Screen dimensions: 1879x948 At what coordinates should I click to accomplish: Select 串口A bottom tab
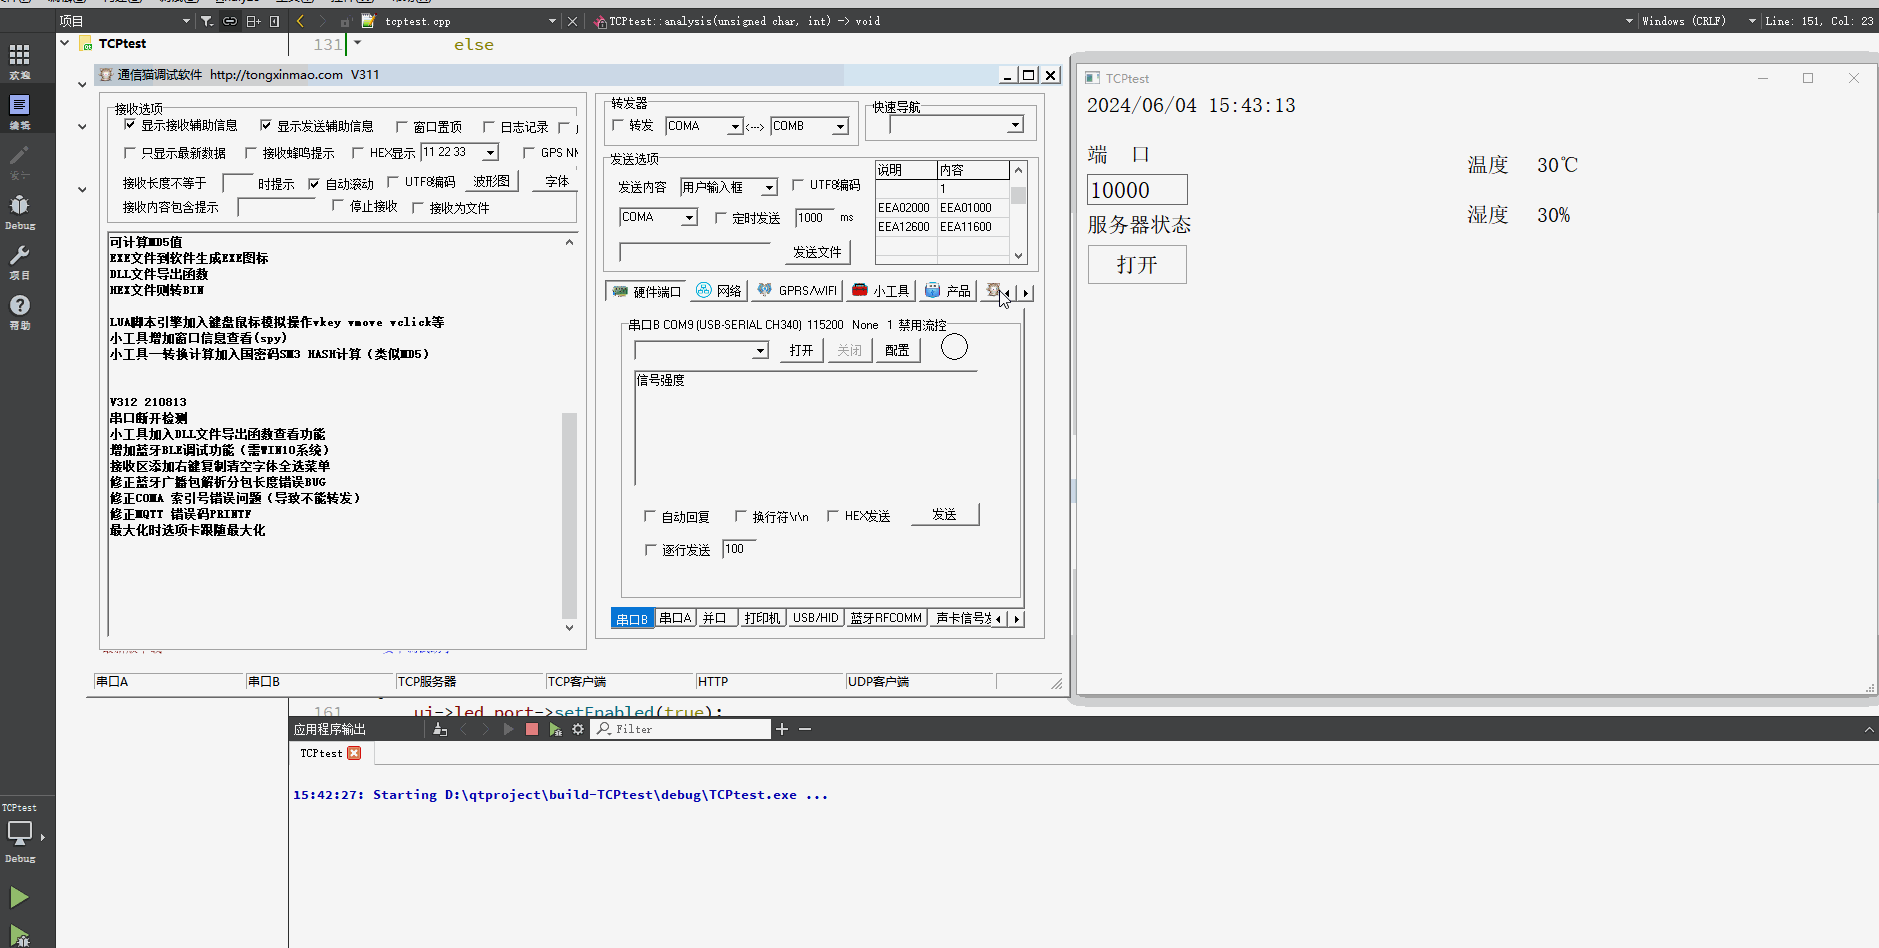pyautogui.click(x=675, y=618)
